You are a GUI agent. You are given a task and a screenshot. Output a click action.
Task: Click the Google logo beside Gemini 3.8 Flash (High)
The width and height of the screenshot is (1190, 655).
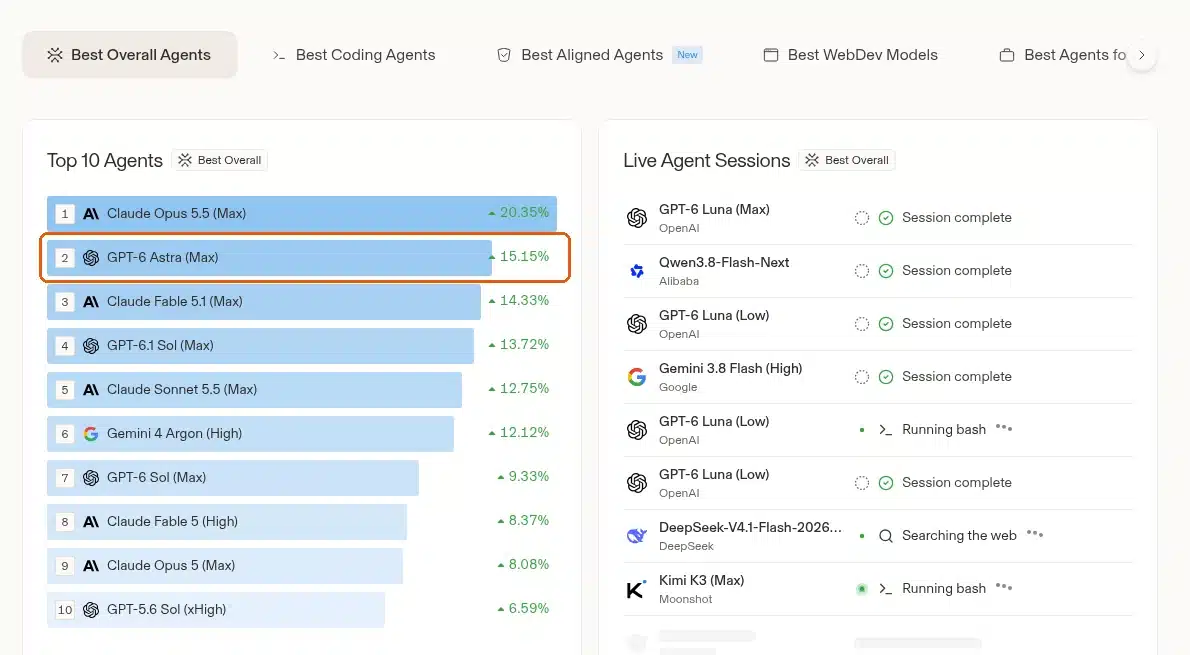(x=637, y=377)
